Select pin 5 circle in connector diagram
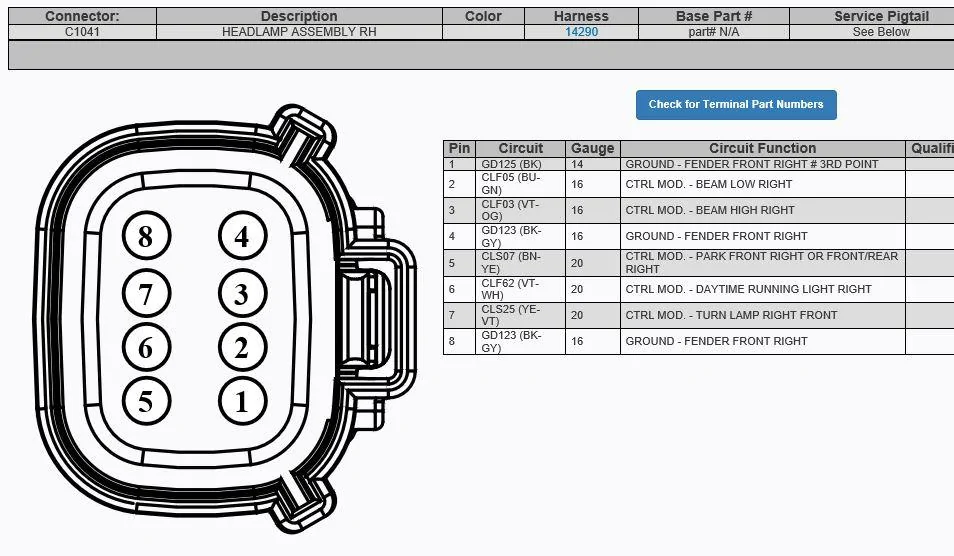 (x=146, y=401)
